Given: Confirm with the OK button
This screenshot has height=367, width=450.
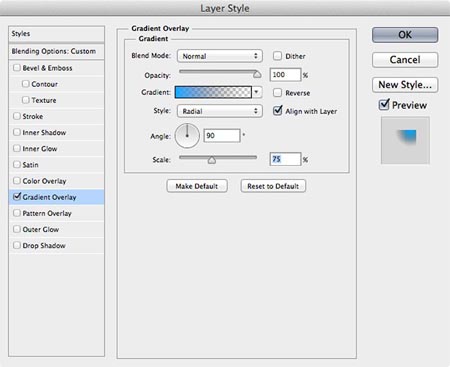Looking at the screenshot, I should tap(405, 35).
